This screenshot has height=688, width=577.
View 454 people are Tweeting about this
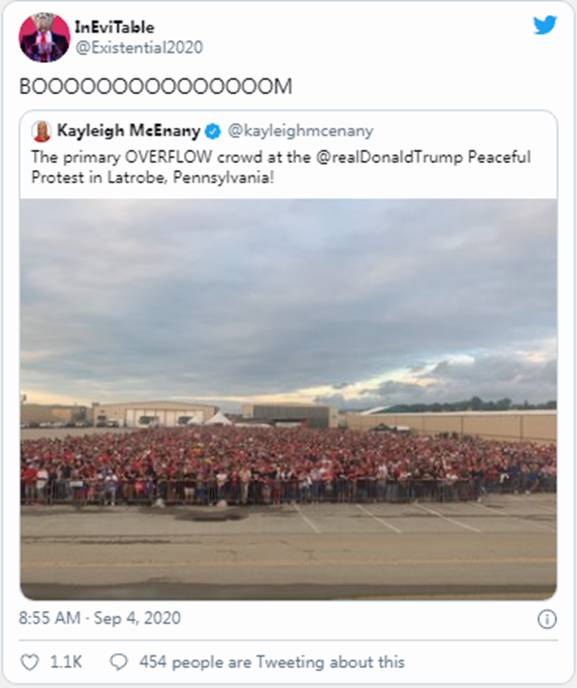point(272,662)
